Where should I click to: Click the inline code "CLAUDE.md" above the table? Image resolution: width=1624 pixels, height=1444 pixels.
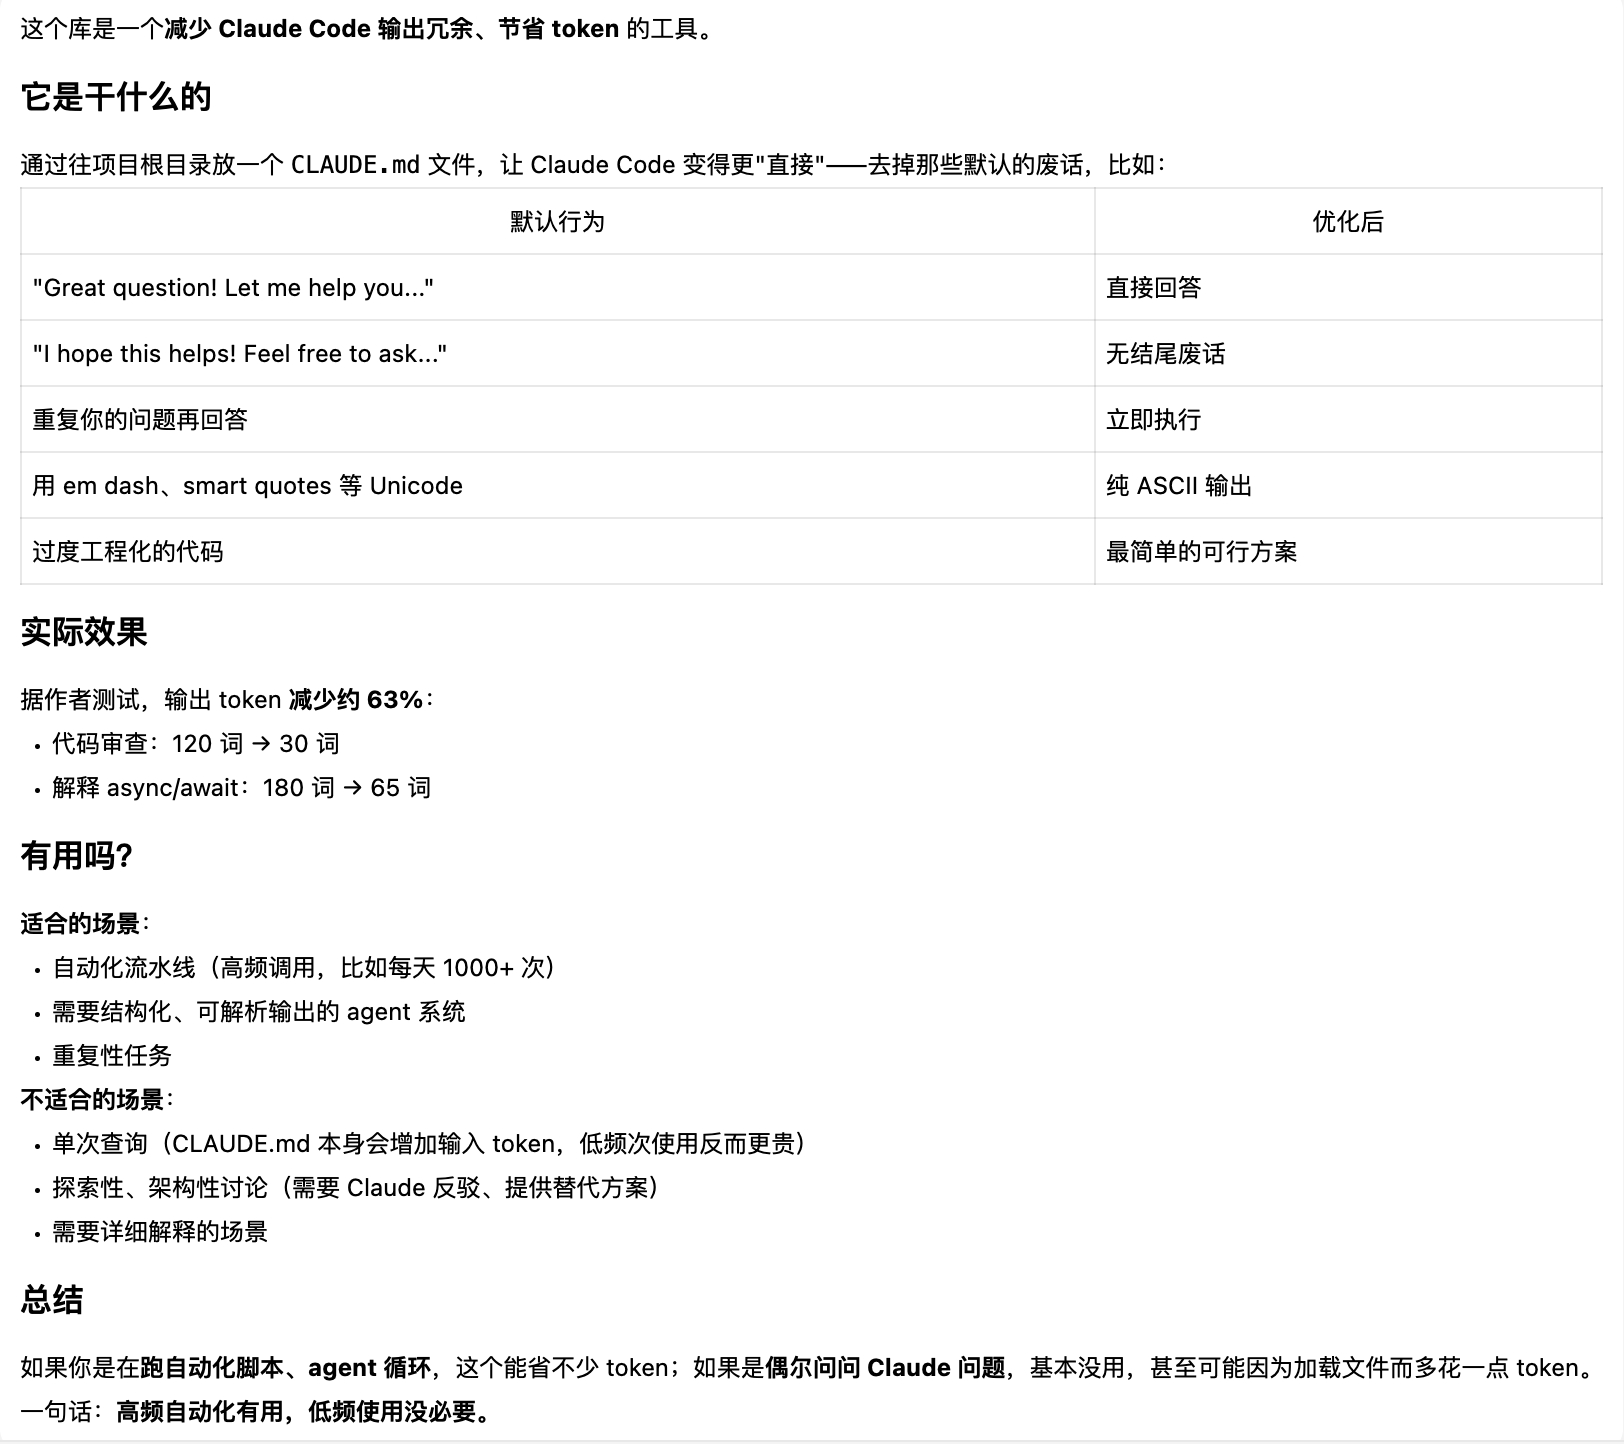355,165
